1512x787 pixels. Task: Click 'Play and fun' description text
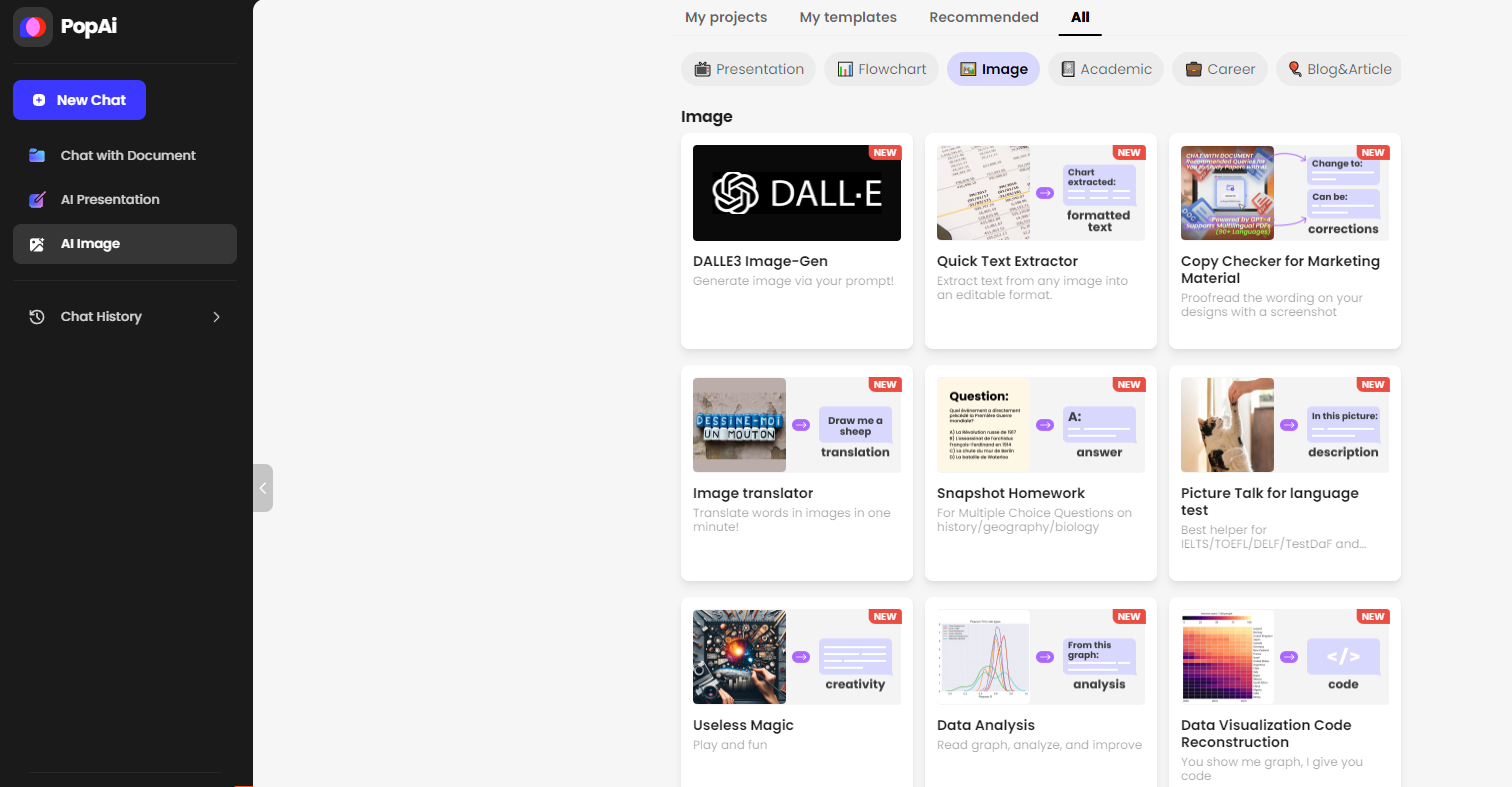pos(730,745)
